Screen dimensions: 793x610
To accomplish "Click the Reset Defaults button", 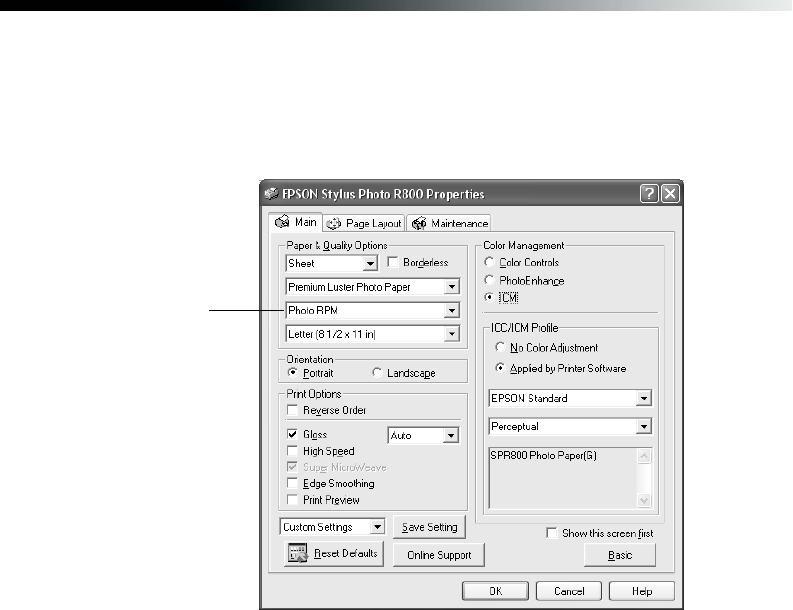I will (334, 553).
